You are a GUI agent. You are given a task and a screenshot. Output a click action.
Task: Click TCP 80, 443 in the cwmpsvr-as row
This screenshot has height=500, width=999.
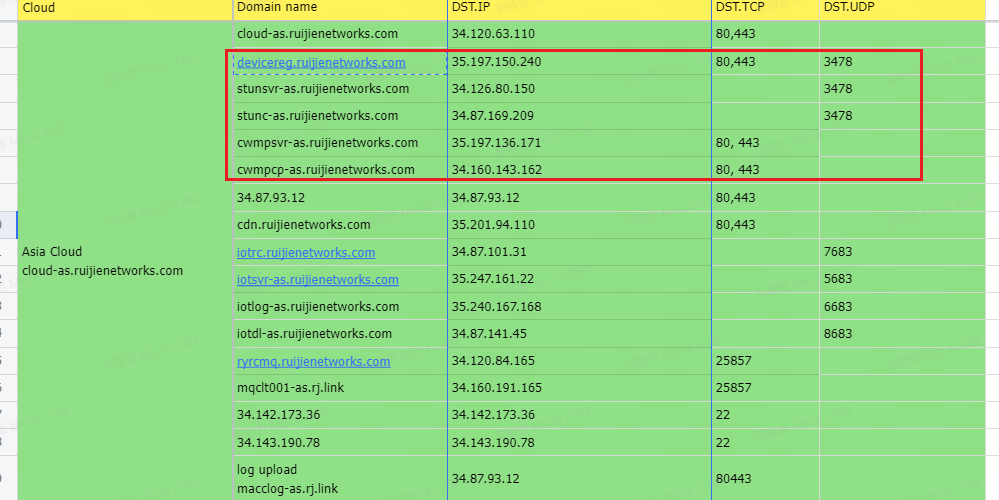765,143
